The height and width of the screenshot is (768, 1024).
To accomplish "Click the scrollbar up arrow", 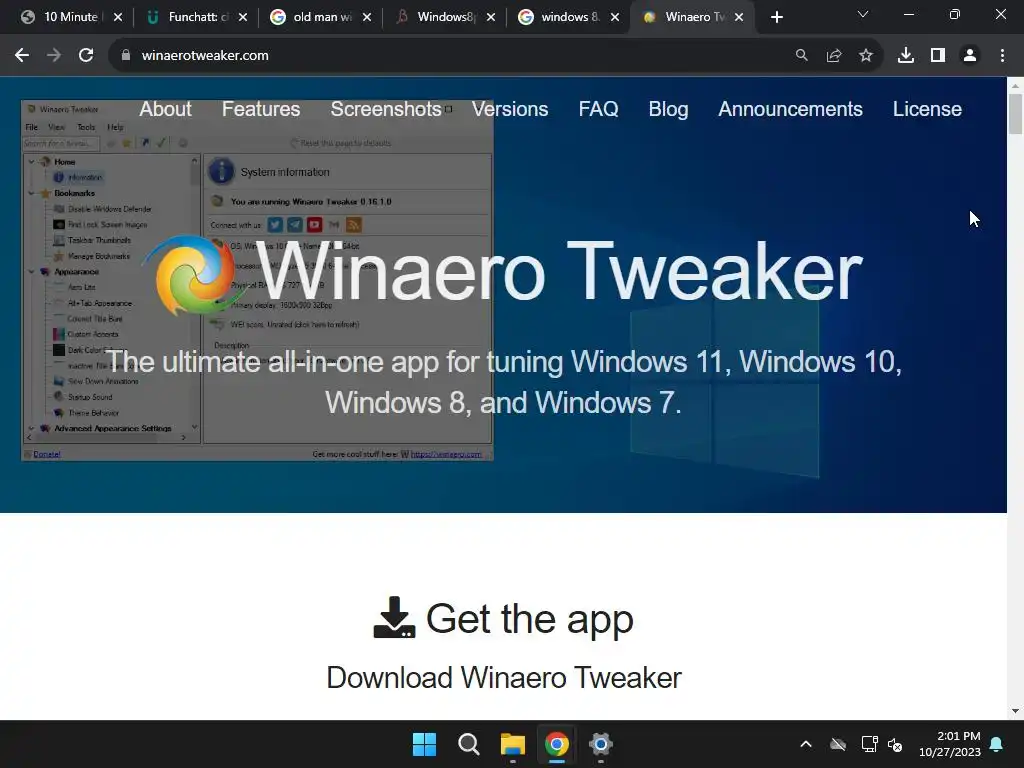I will coord(1015,86).
